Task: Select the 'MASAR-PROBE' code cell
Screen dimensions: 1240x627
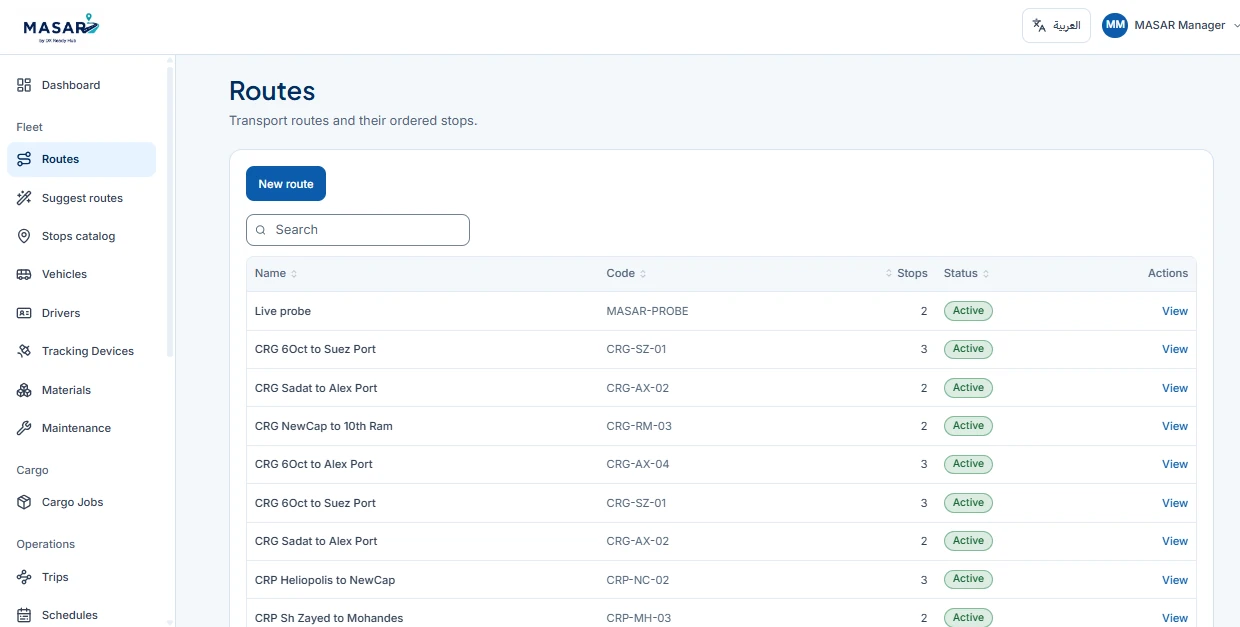Action: pyautogui.click(x=647, y=311)
